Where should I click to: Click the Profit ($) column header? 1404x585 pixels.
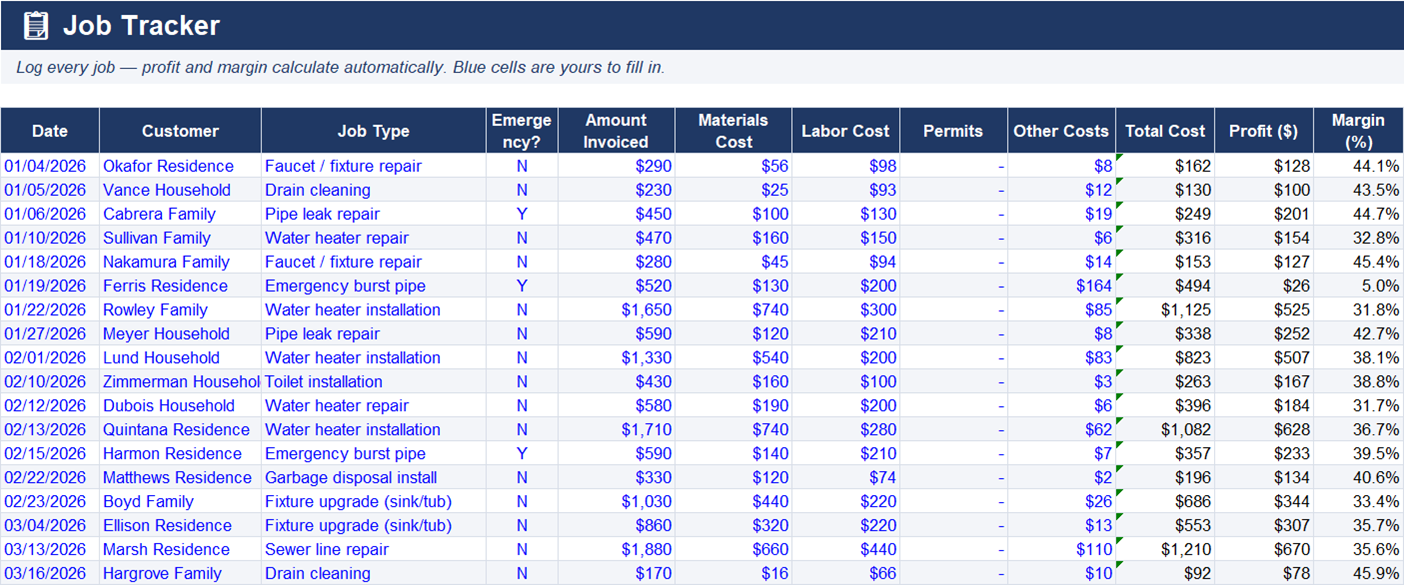click(x=1264, y=131)
